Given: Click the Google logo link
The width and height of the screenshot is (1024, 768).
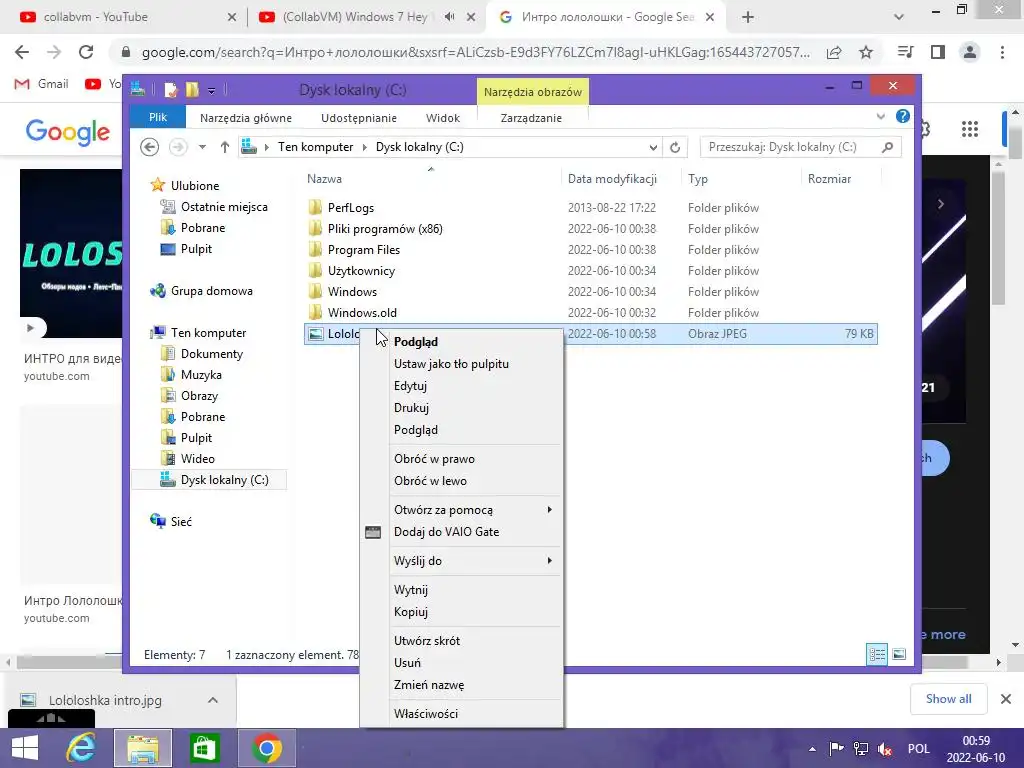Looking at the screenshot, I should pos(68,132).
